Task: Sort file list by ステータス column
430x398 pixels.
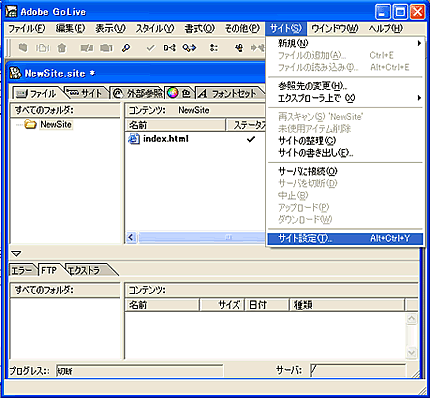Action: pyautogui.click(x=246, y=125)
